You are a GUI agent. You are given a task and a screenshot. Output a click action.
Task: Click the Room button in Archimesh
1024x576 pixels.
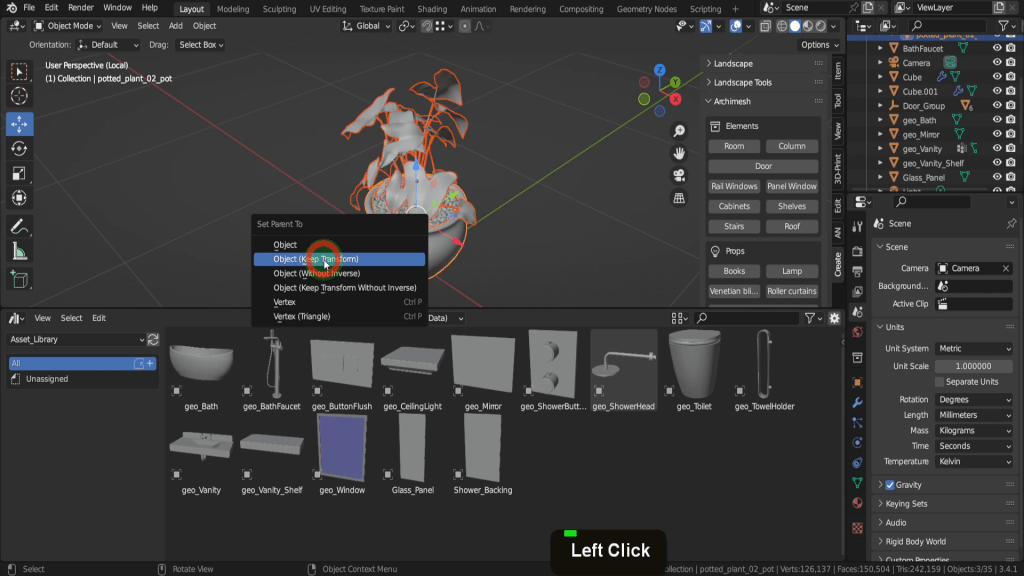click(734, 146)
